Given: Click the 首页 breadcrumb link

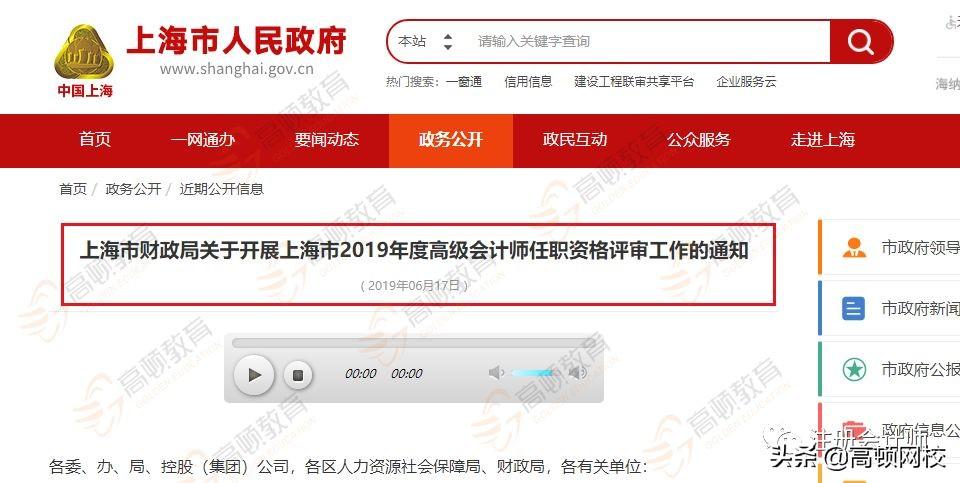Looking at the screenshot, I should click(x=73, y=189).
